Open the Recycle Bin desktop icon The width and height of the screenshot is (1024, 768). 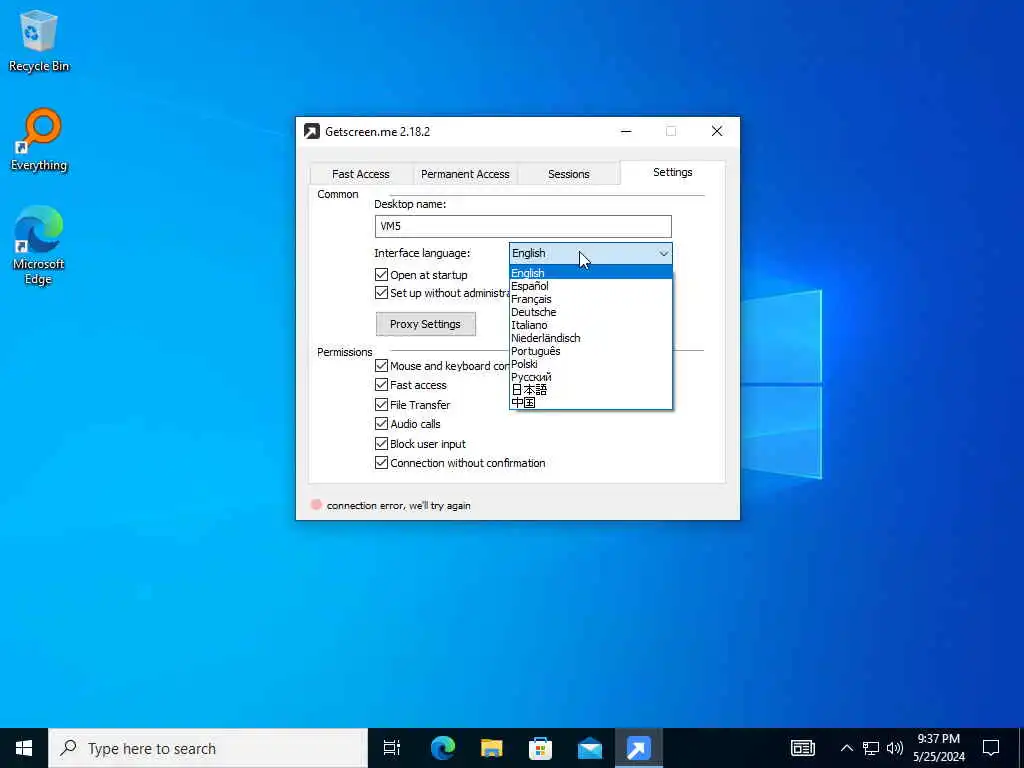coord(39,40)
